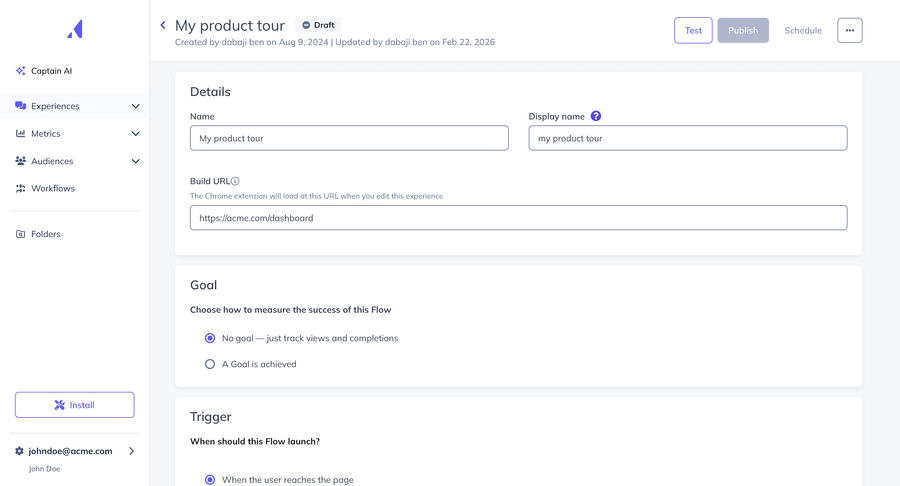The width and height of the screenshot is (900, 486).
Task: Click the Metrics chart icon
Action: coord(21,133)
